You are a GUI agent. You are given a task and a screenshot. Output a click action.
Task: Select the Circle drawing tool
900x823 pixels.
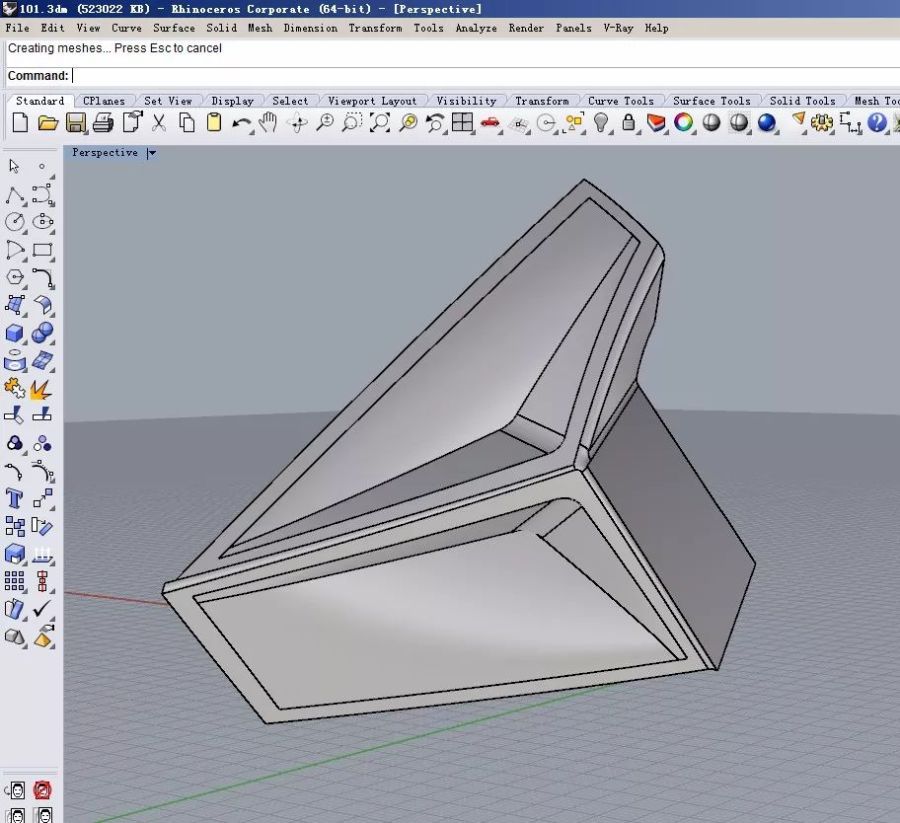click(x=15, y=222)
